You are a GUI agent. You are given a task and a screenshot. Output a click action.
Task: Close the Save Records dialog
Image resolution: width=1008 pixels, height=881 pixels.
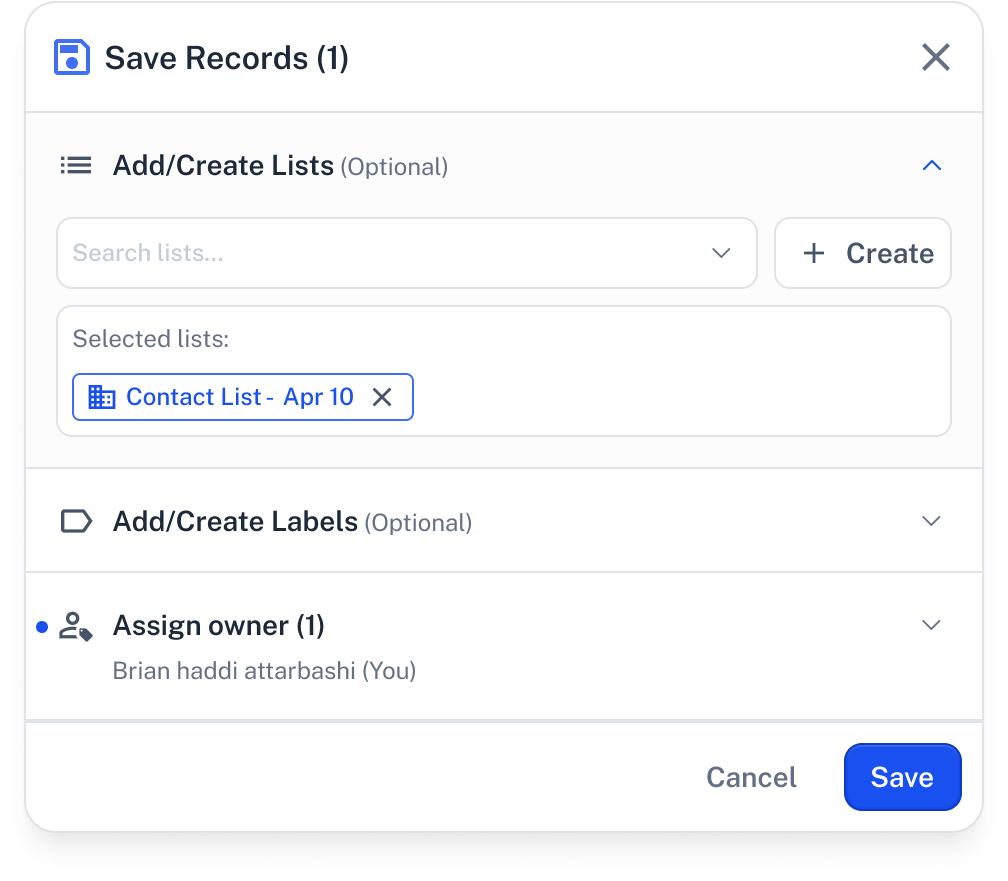(x=935, y=57)
